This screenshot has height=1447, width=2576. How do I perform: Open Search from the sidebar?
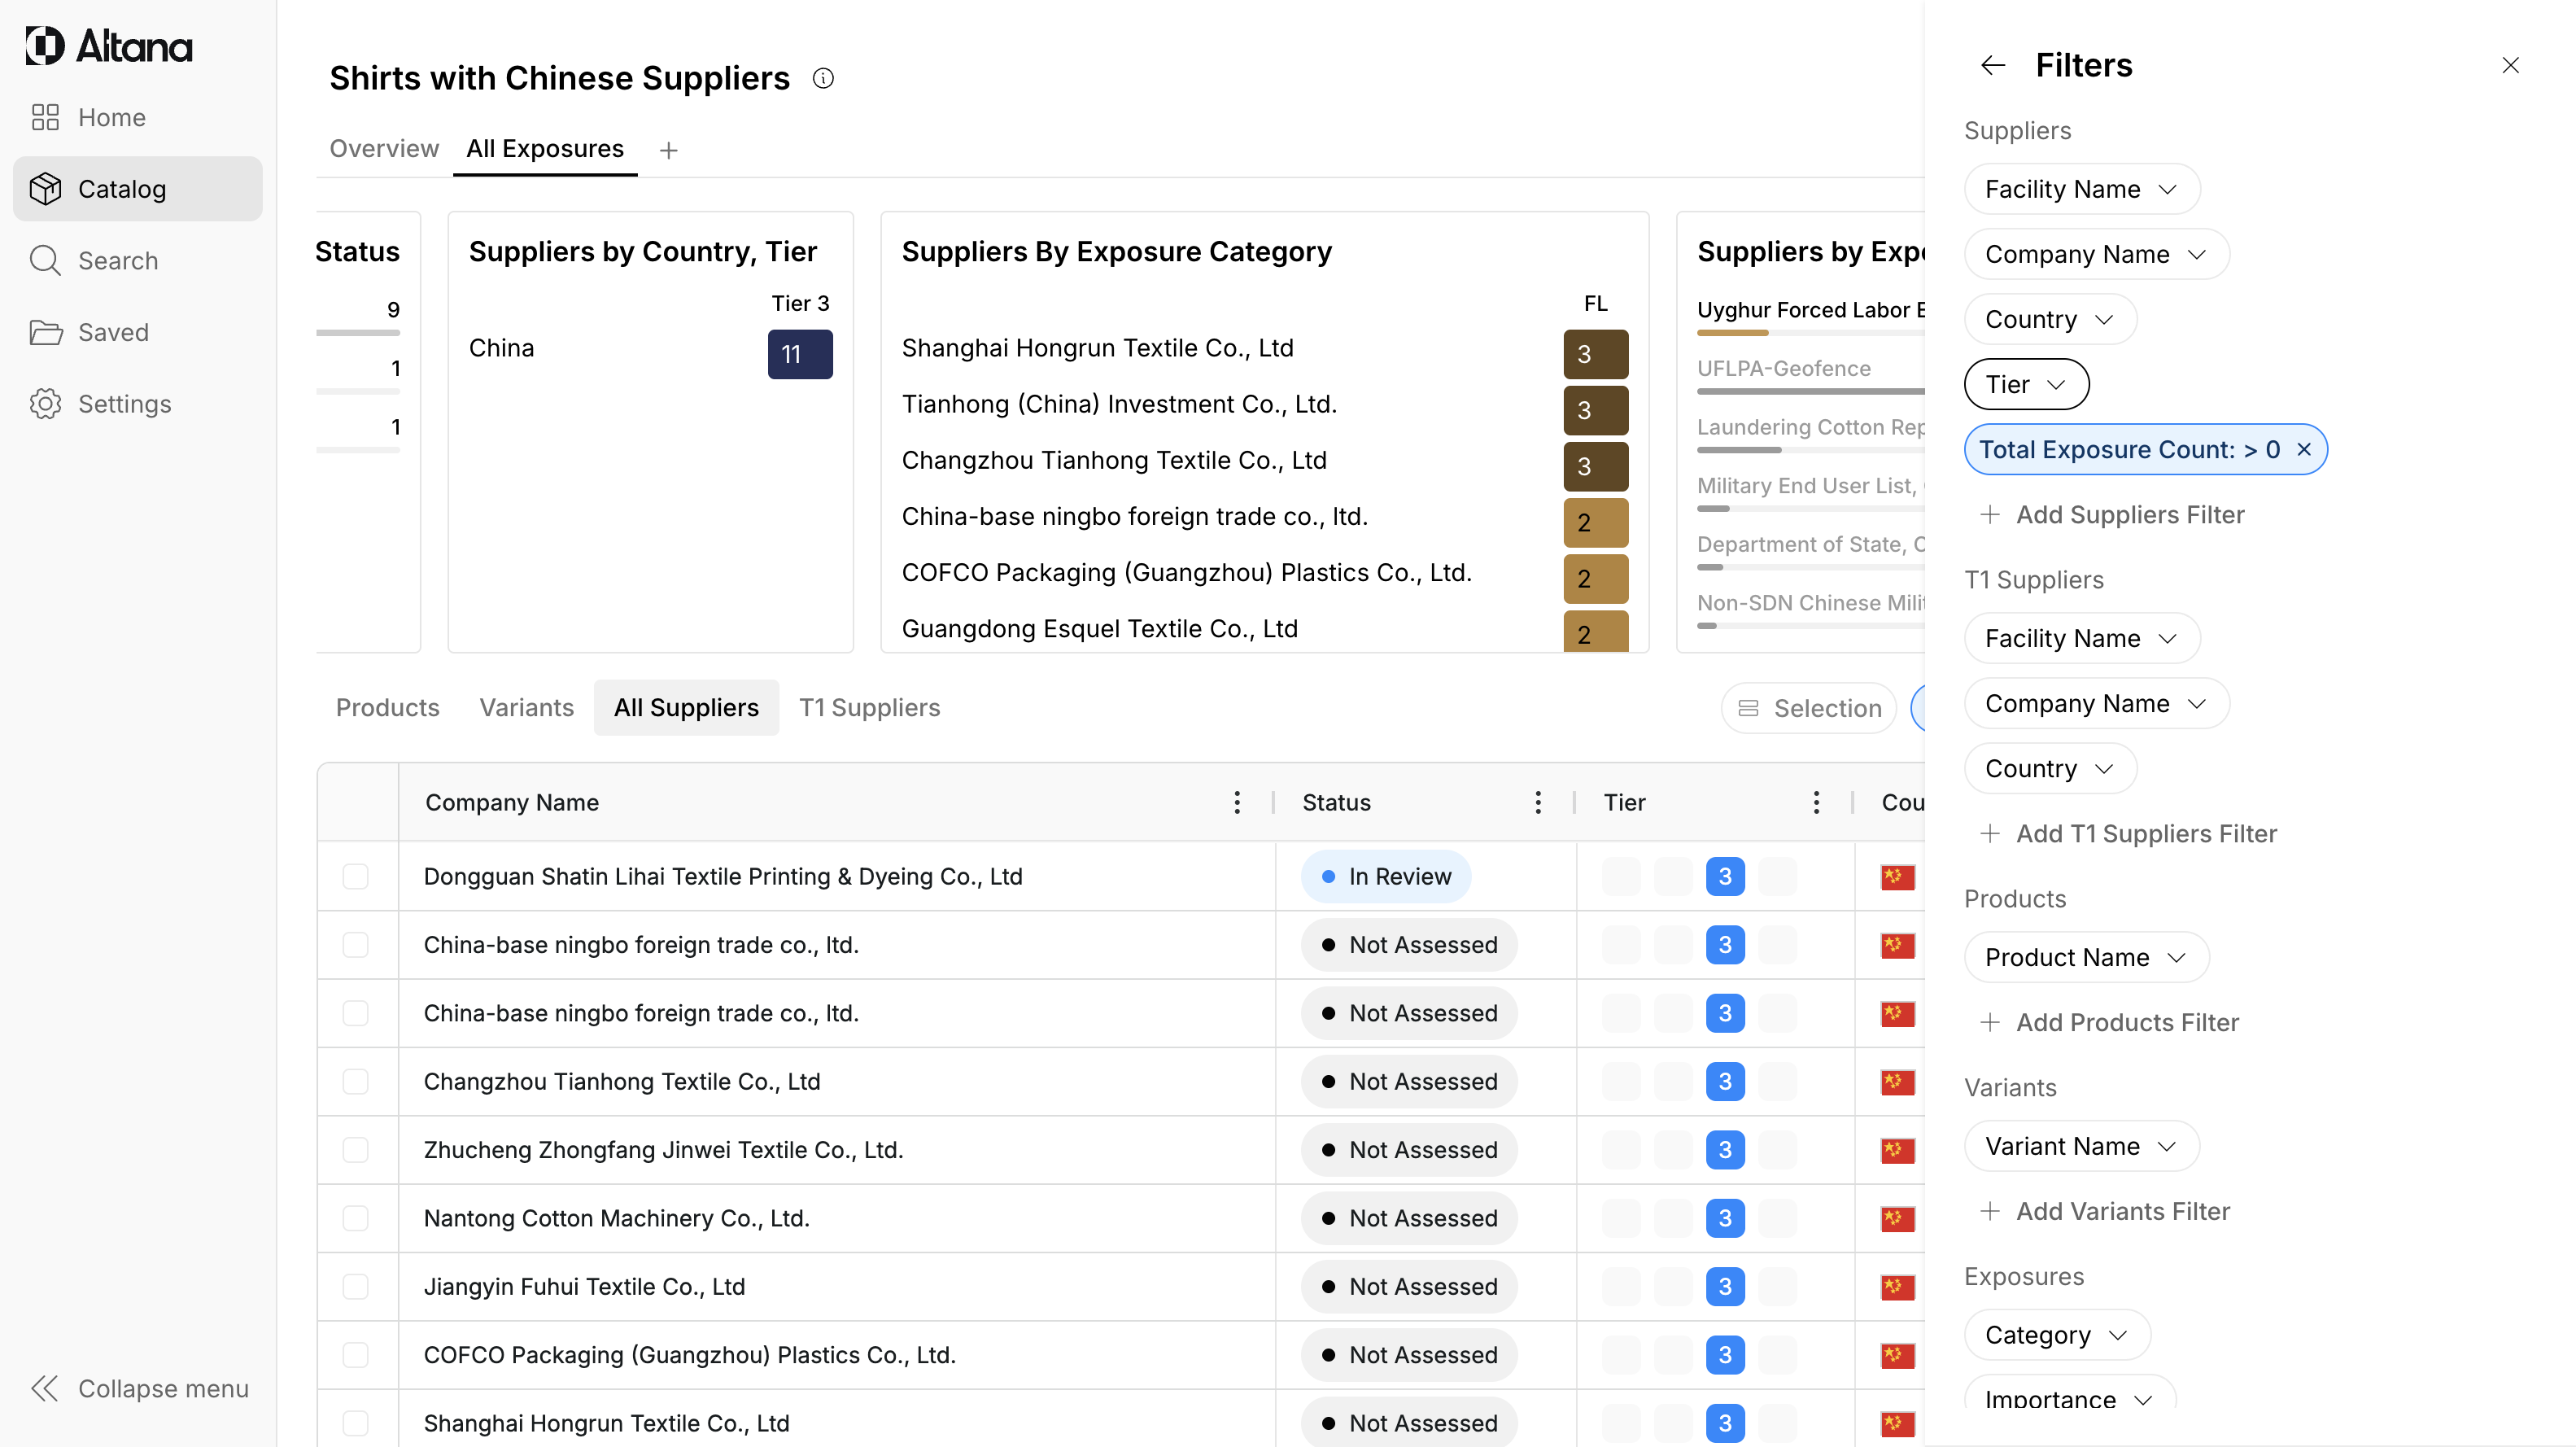tap(117, 260)
